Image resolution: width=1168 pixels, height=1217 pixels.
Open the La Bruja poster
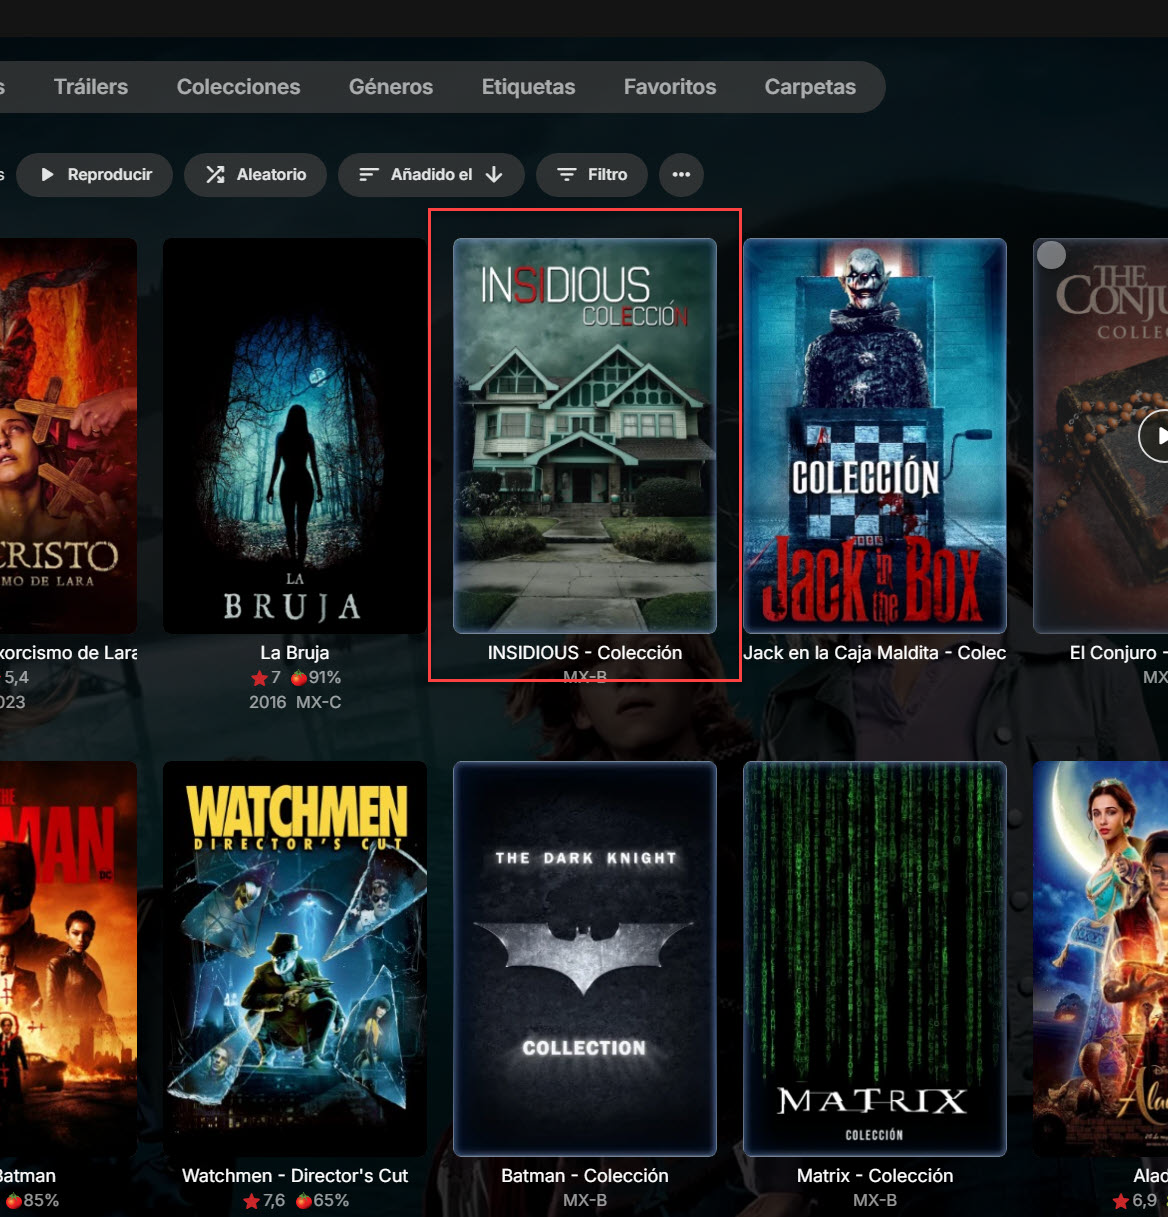(x=295, y=436)
